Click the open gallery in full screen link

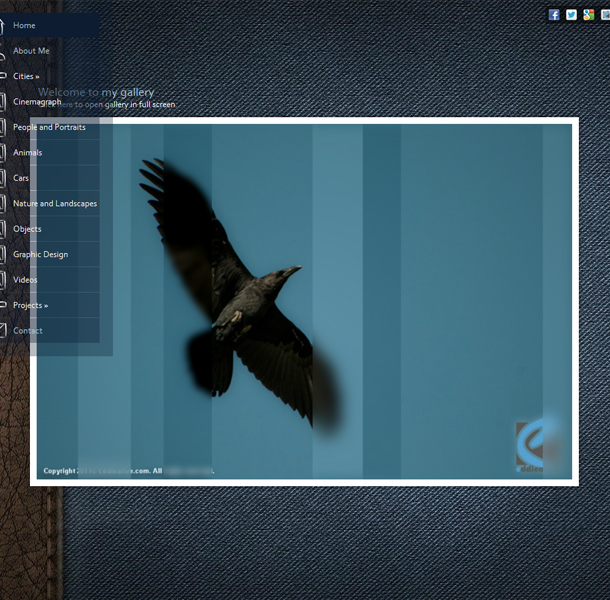108,105
